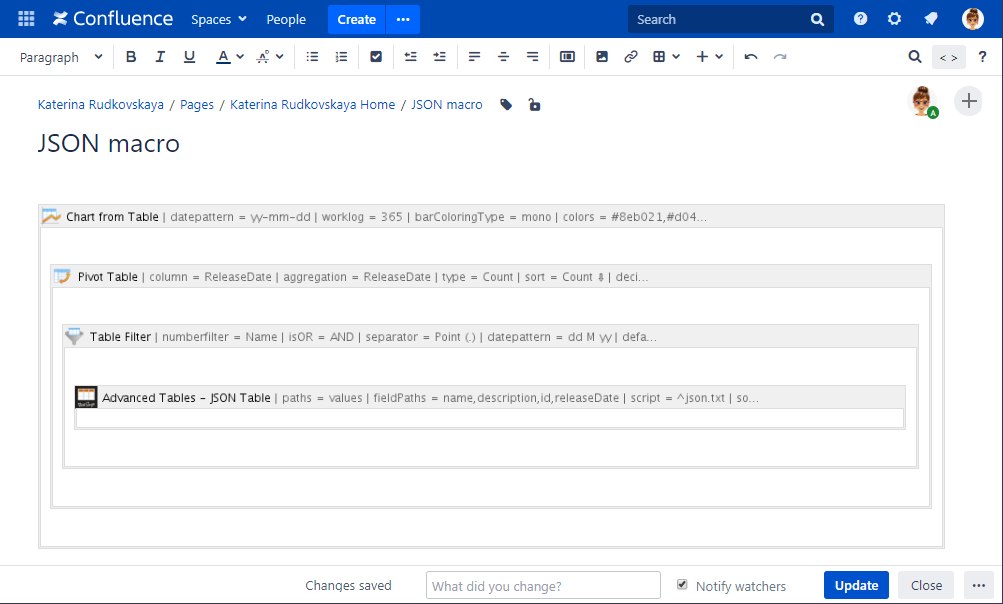The height and width of the screenshot is (604, 1003).
Task: Open page labels via tag icon
Action: click(x=506, y=105)
